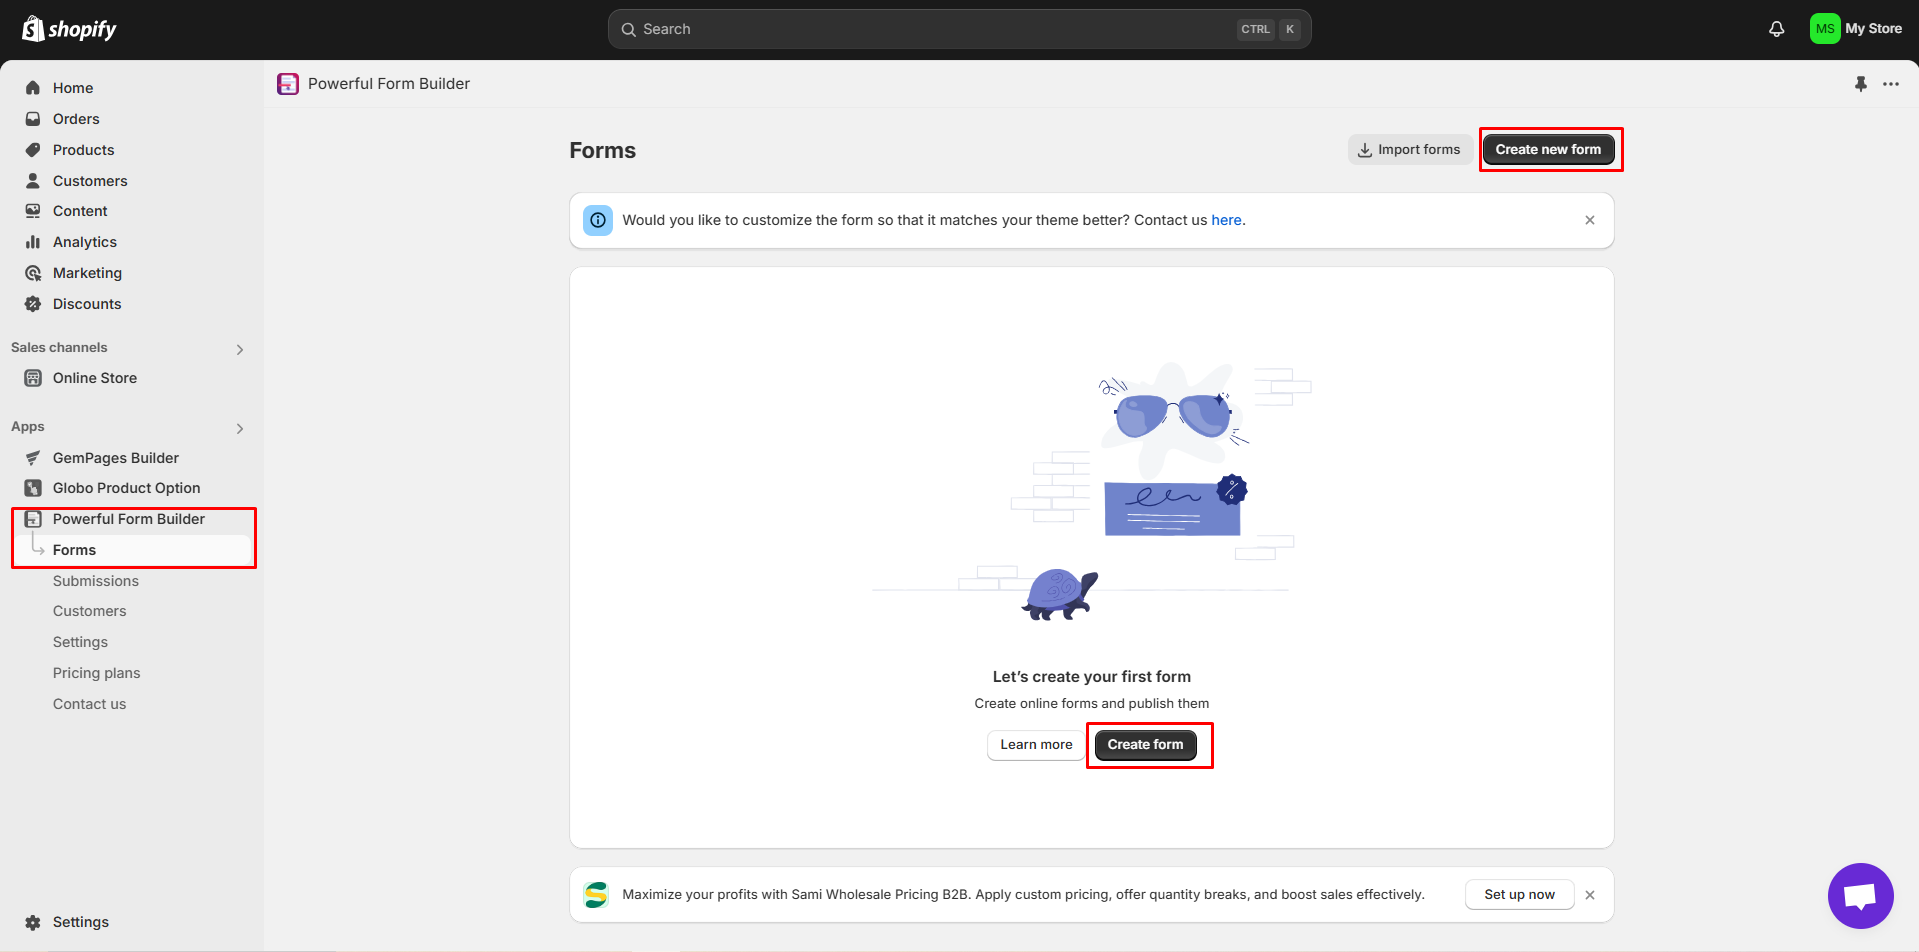Image resolution: width=1919 pixels, height=952 pixels.
Task: Click the Set up now button
Action: point(1518,895)
